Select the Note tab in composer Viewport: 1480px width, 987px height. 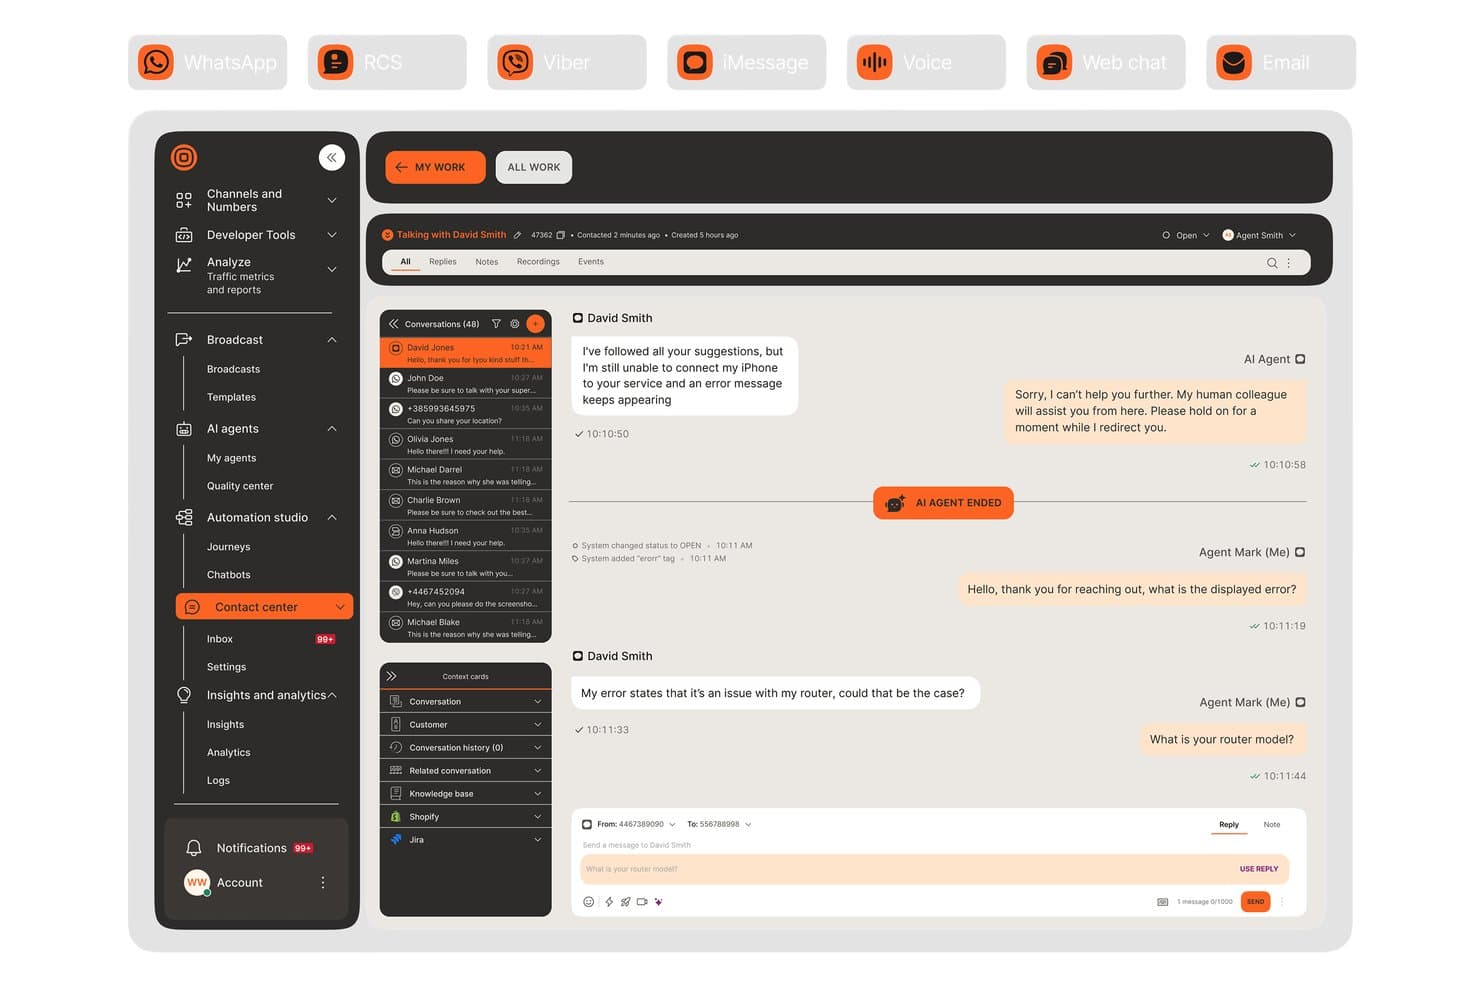coord(1272,825)
